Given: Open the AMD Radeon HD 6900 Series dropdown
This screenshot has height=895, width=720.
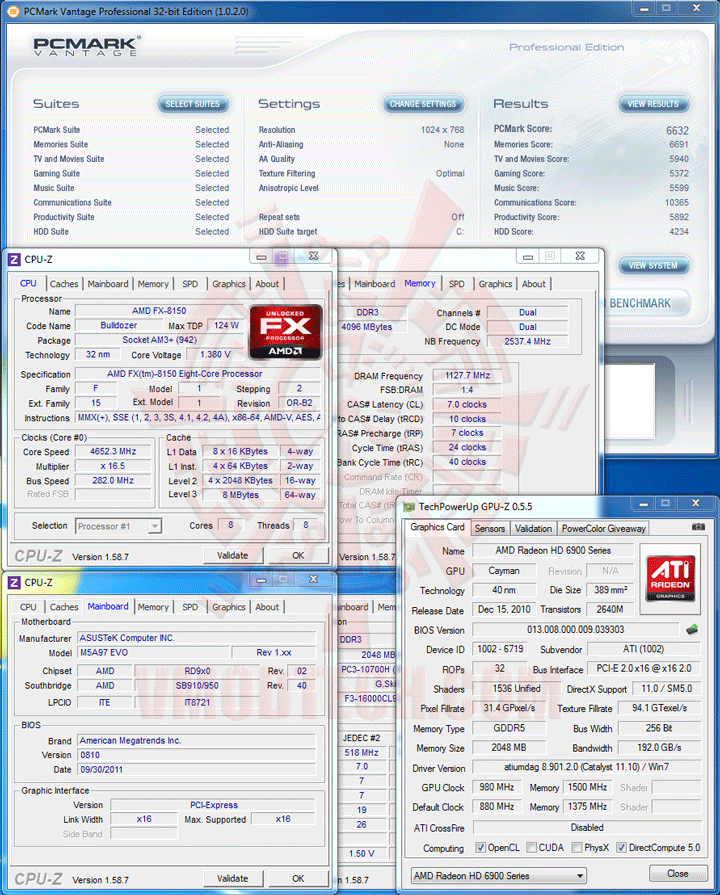Looking at the screenshot, I should pyautogui.click(x=498, y=876).
